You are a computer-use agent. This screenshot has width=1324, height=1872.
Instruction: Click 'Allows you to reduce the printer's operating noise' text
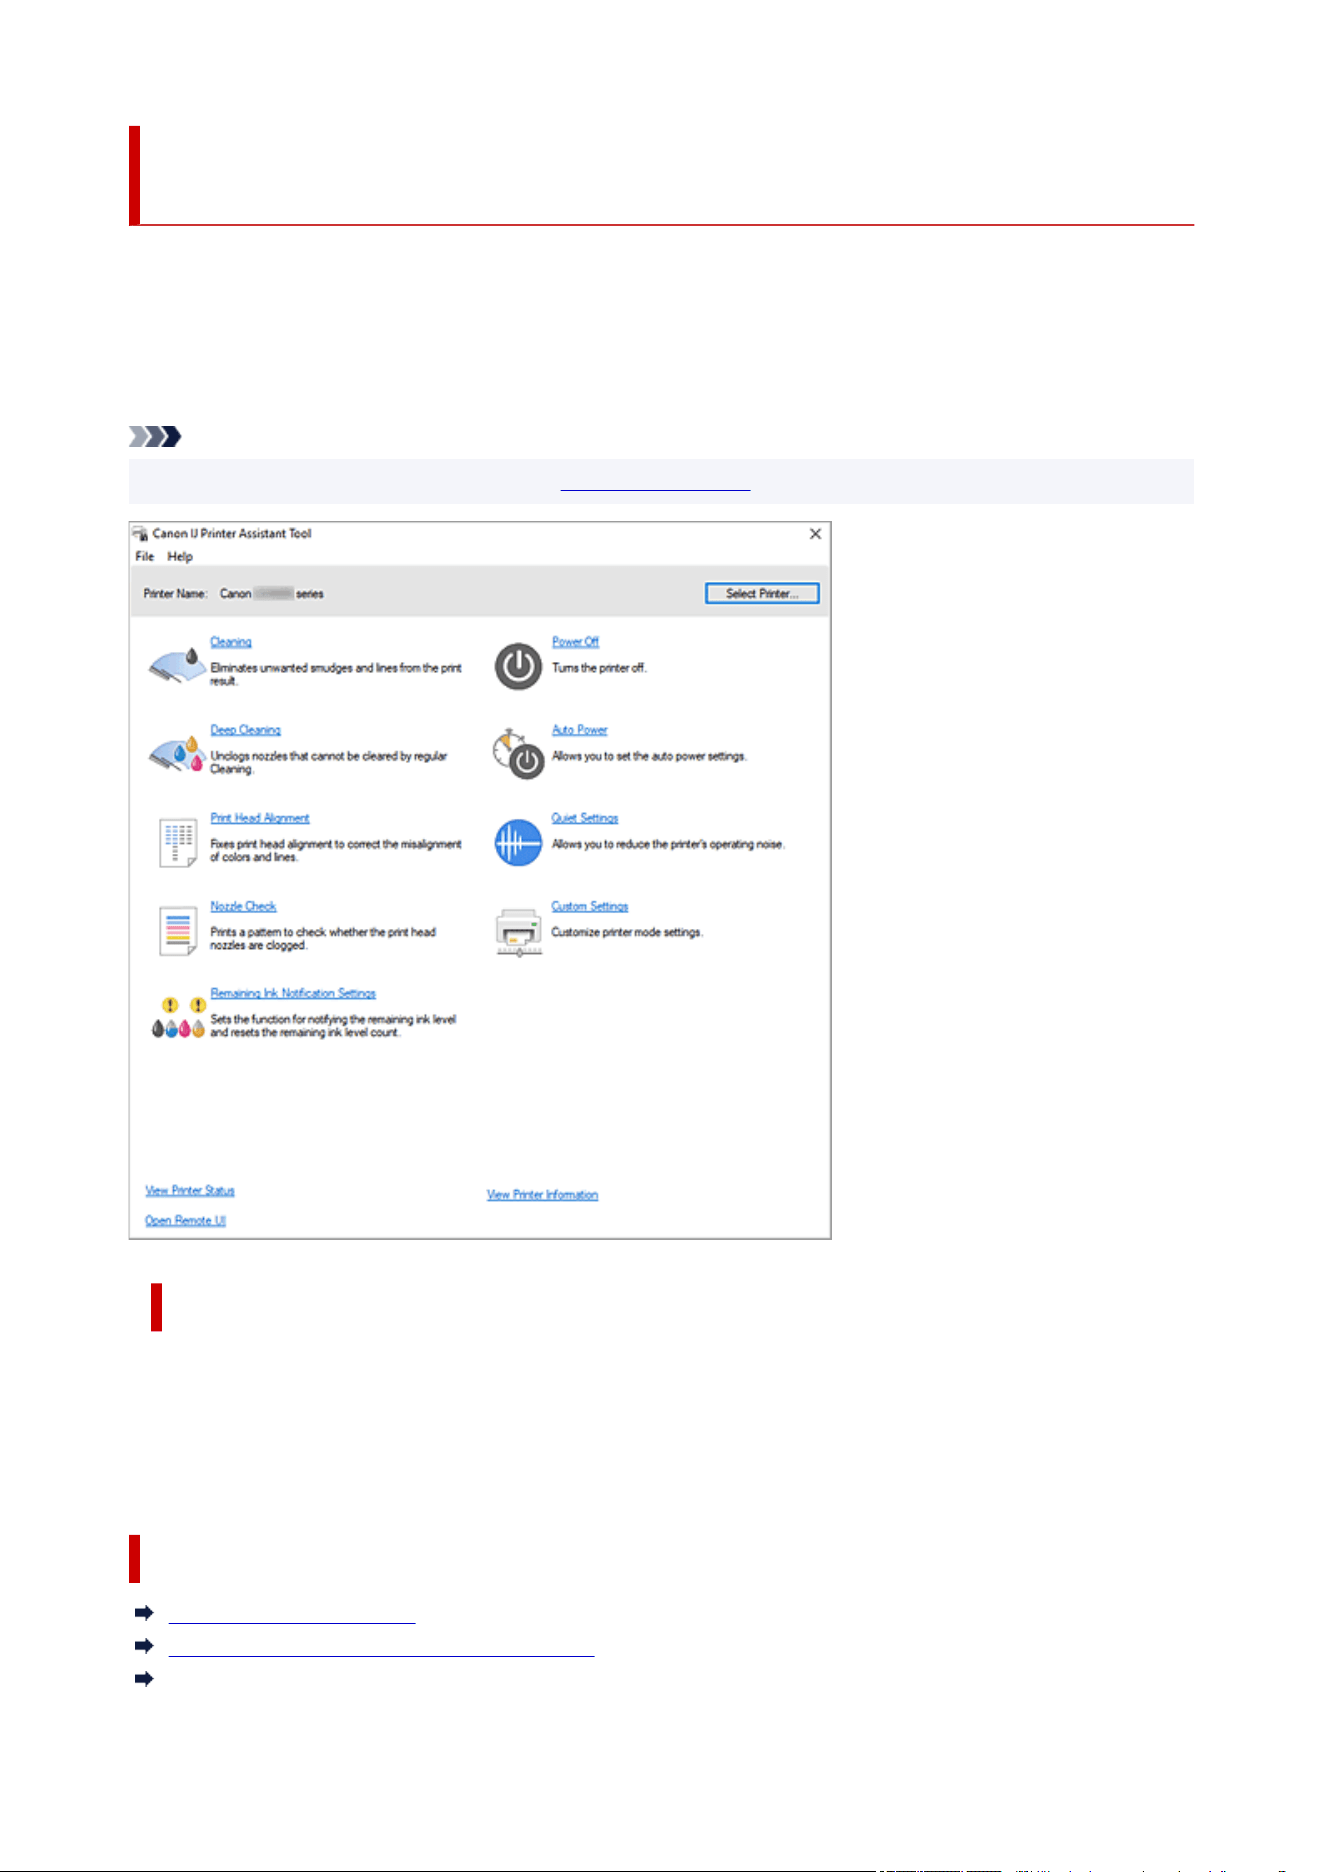tap(668, 844)
